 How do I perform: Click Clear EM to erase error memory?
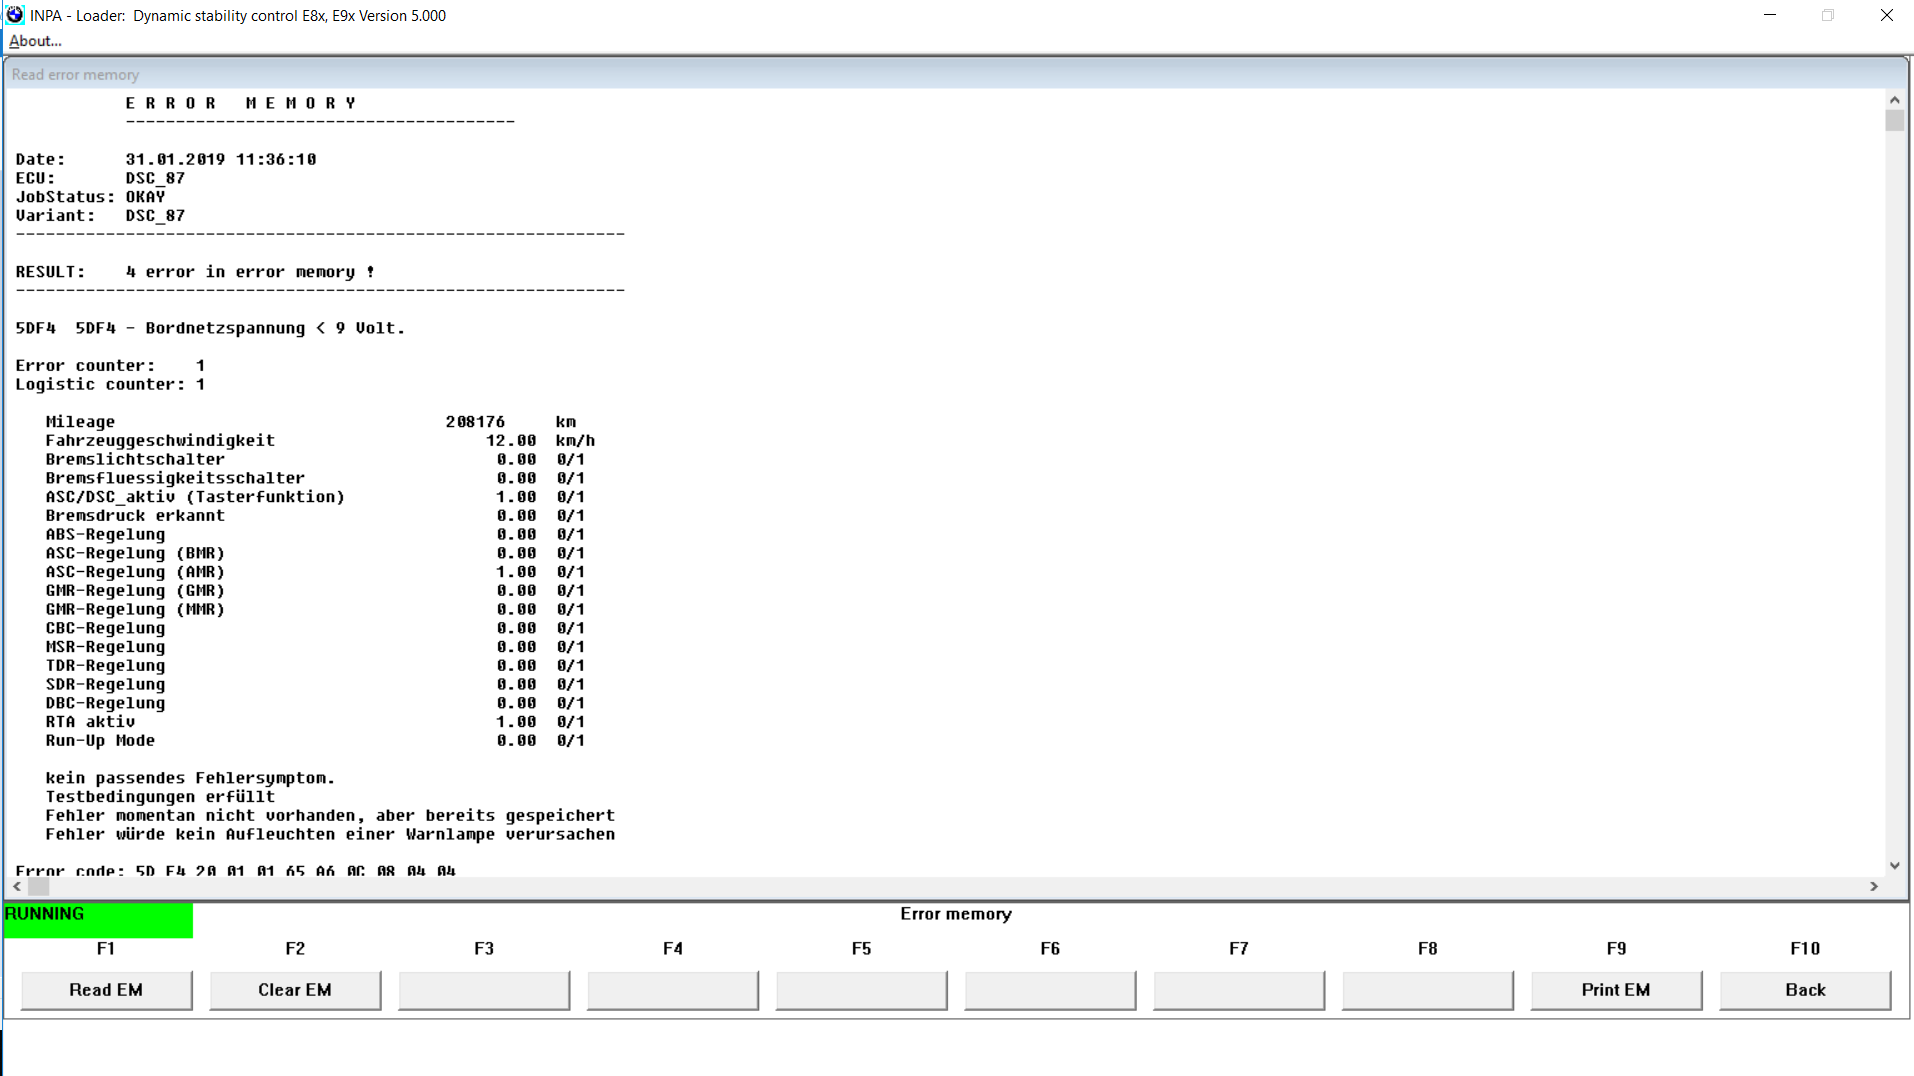pyautogui.click(x=295, y=990)
